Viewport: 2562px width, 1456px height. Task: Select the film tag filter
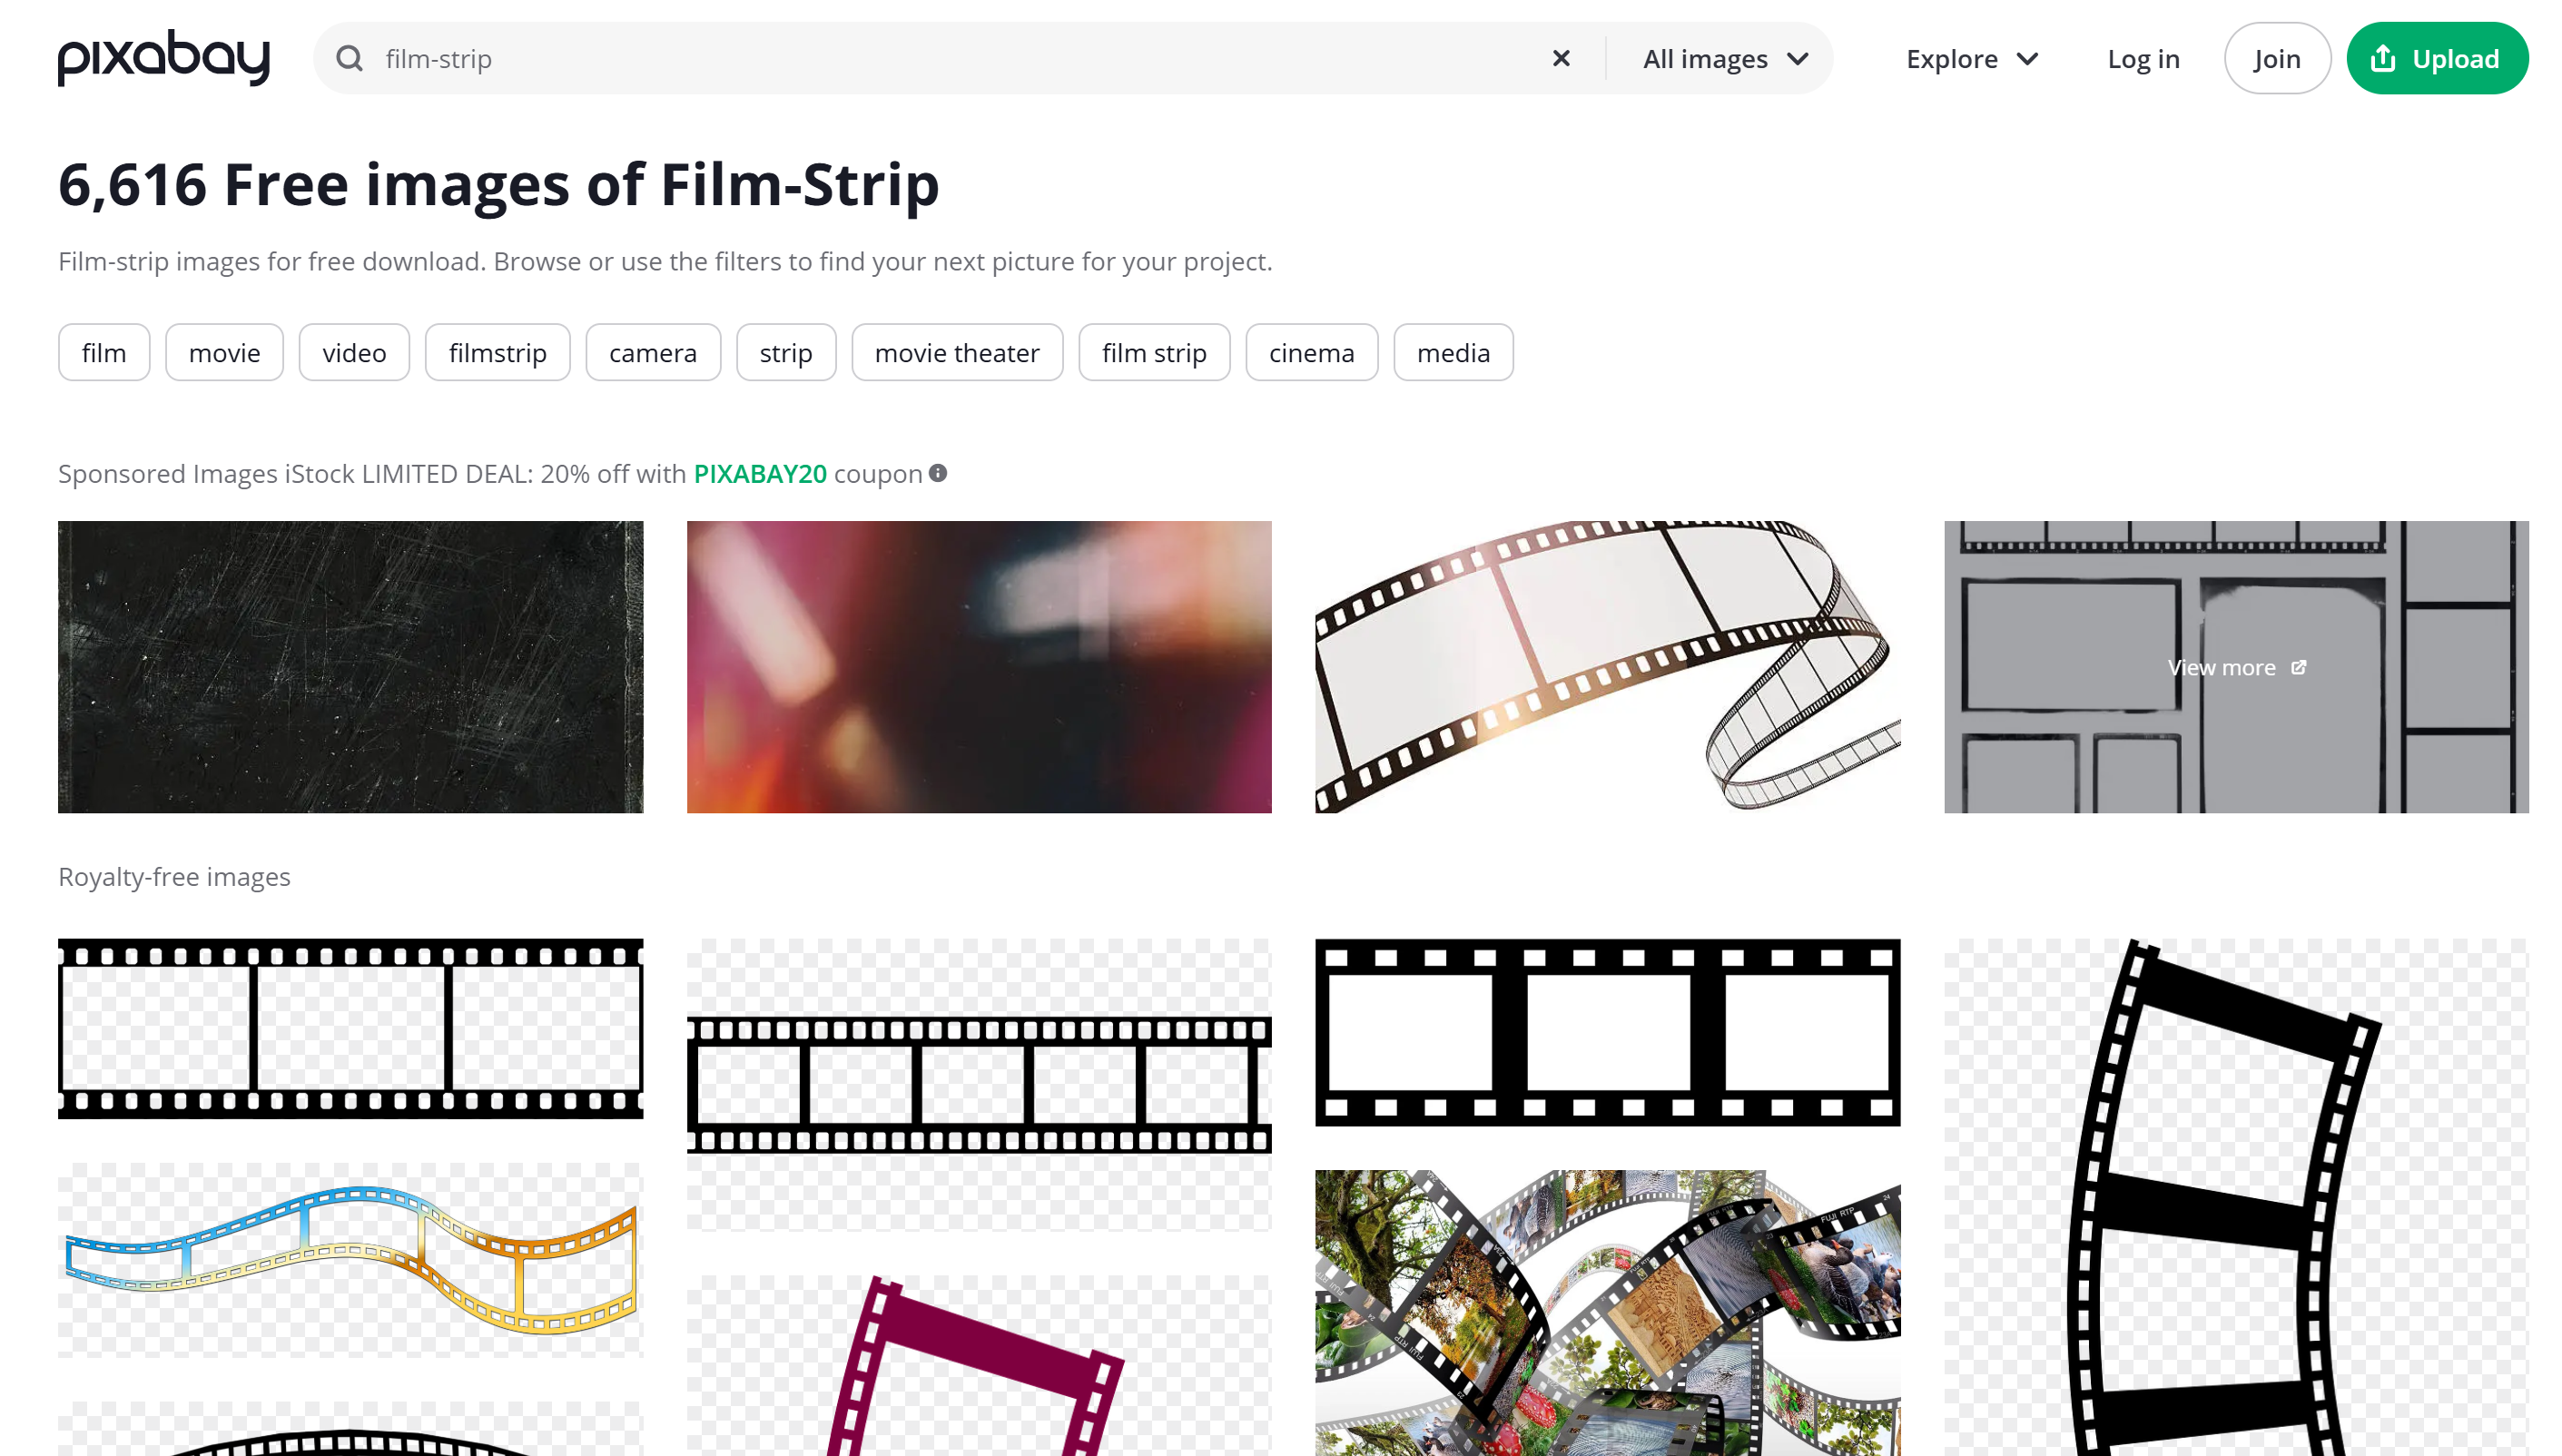(x=103, y=352)
